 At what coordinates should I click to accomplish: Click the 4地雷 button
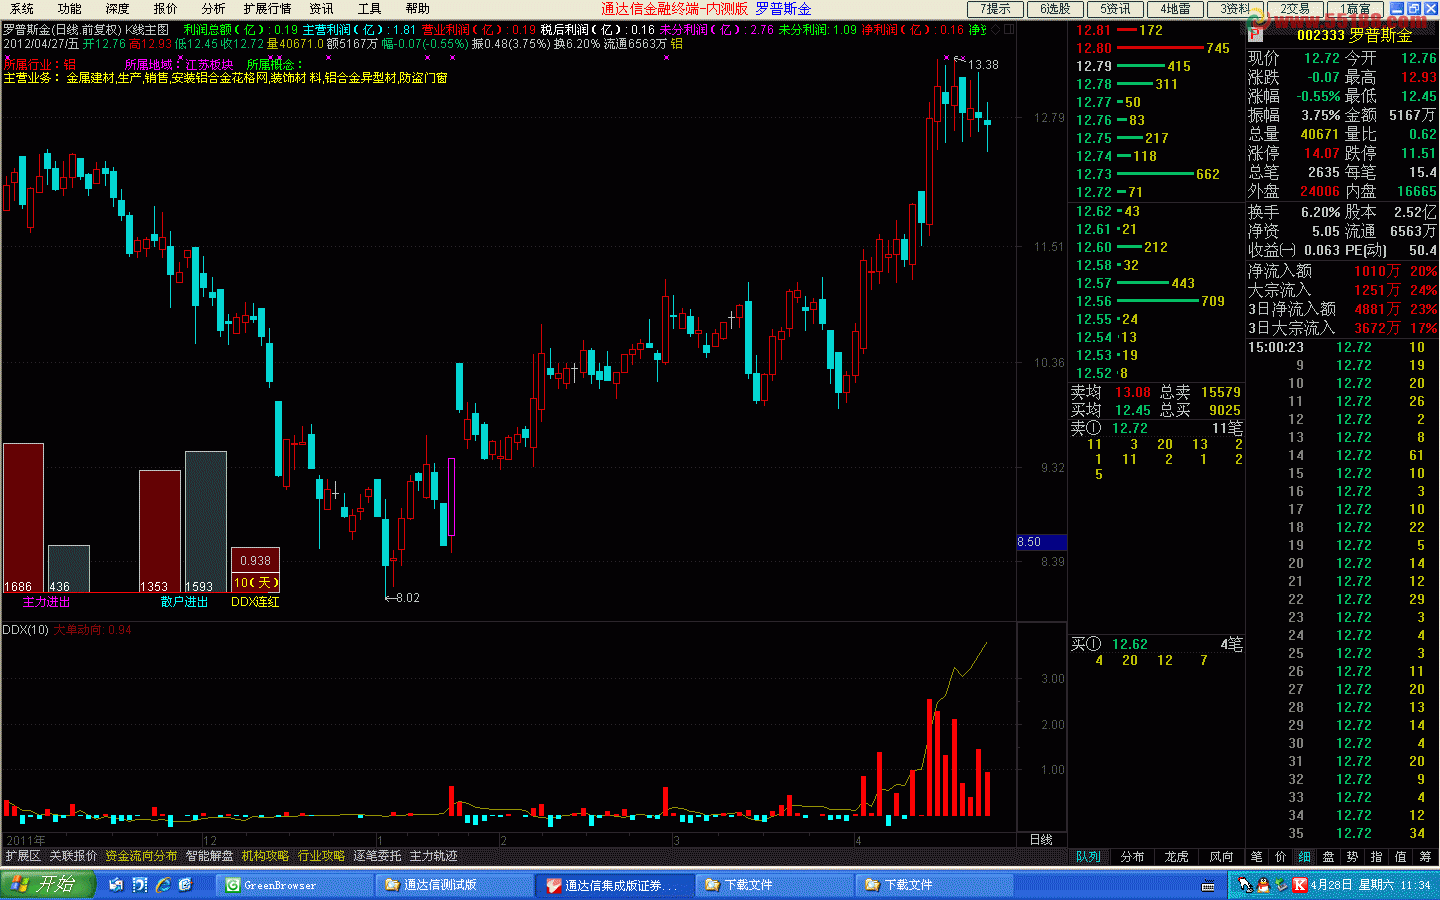[1175, 9]
